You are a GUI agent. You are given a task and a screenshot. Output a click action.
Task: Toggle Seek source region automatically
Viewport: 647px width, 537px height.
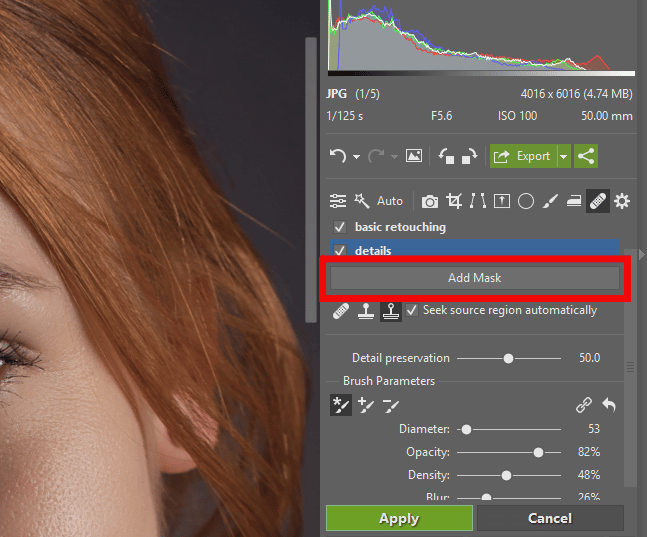point(412,310)
